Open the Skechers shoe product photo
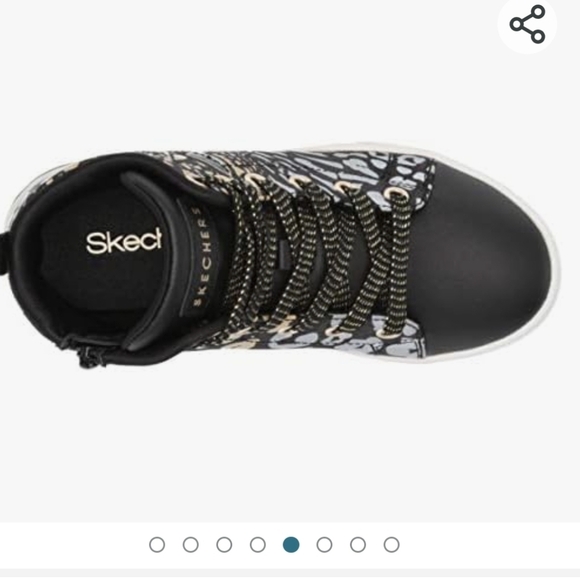The width and height of the screenshot is (580, 580). click(281, 257)
